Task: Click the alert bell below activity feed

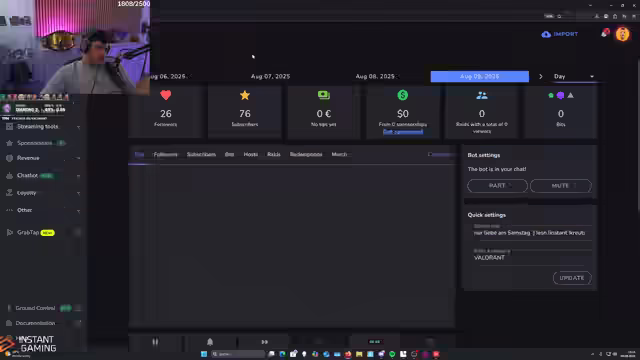Action: (x=210, y=342)
